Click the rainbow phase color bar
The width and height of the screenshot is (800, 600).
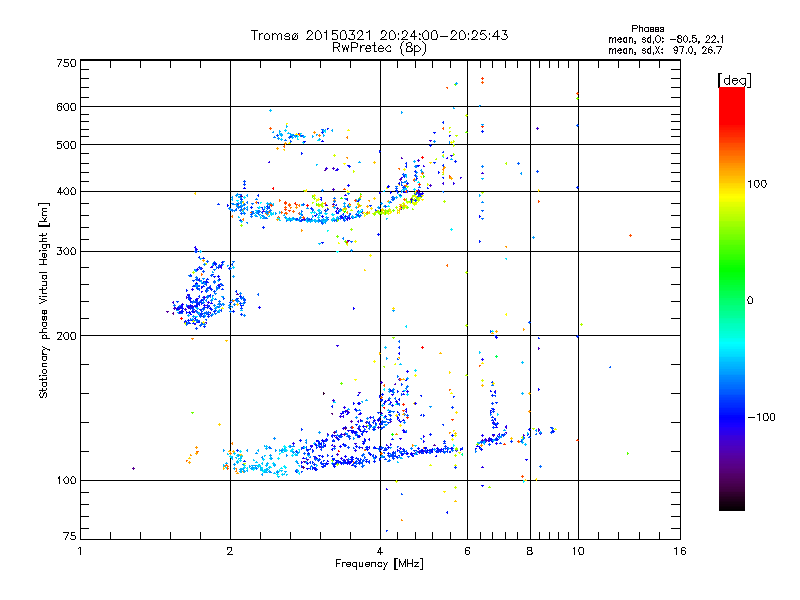click(x=732, y=299)
